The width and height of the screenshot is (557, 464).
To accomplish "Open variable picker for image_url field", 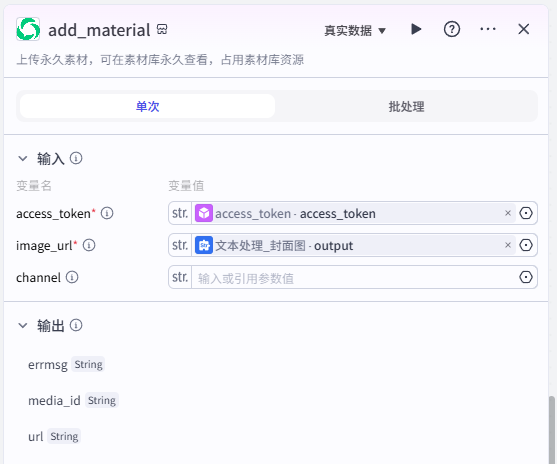I will click(x=526, y=245).
